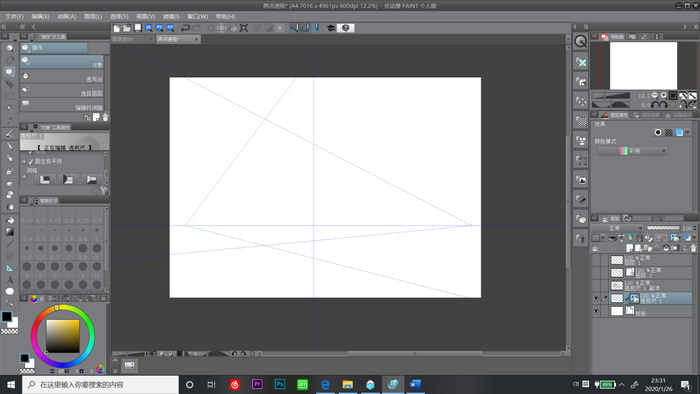Screen dimensions: 700x394
Task: Select the text tool marked A
Action: (9, 280)
